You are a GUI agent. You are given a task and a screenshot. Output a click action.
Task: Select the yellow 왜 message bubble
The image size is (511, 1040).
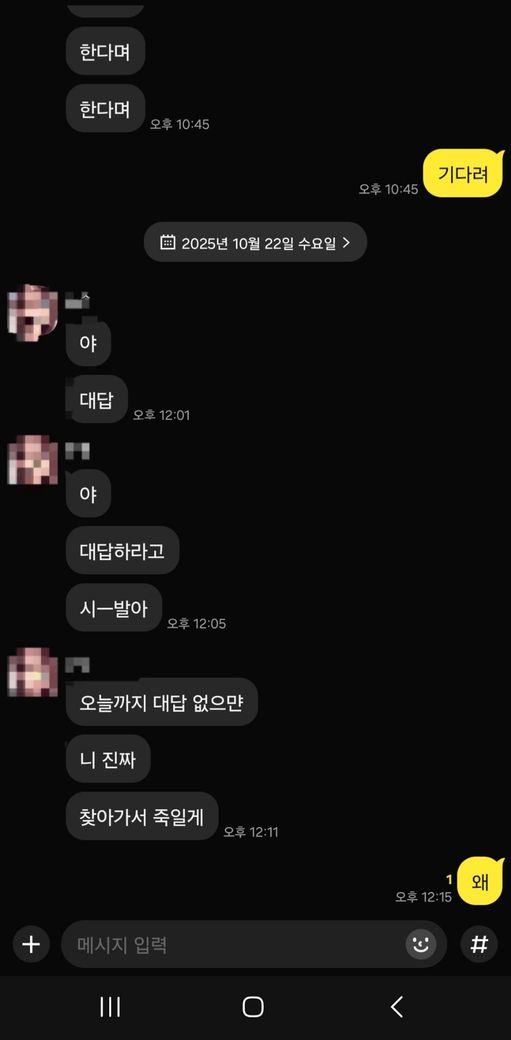click(480, 881)
